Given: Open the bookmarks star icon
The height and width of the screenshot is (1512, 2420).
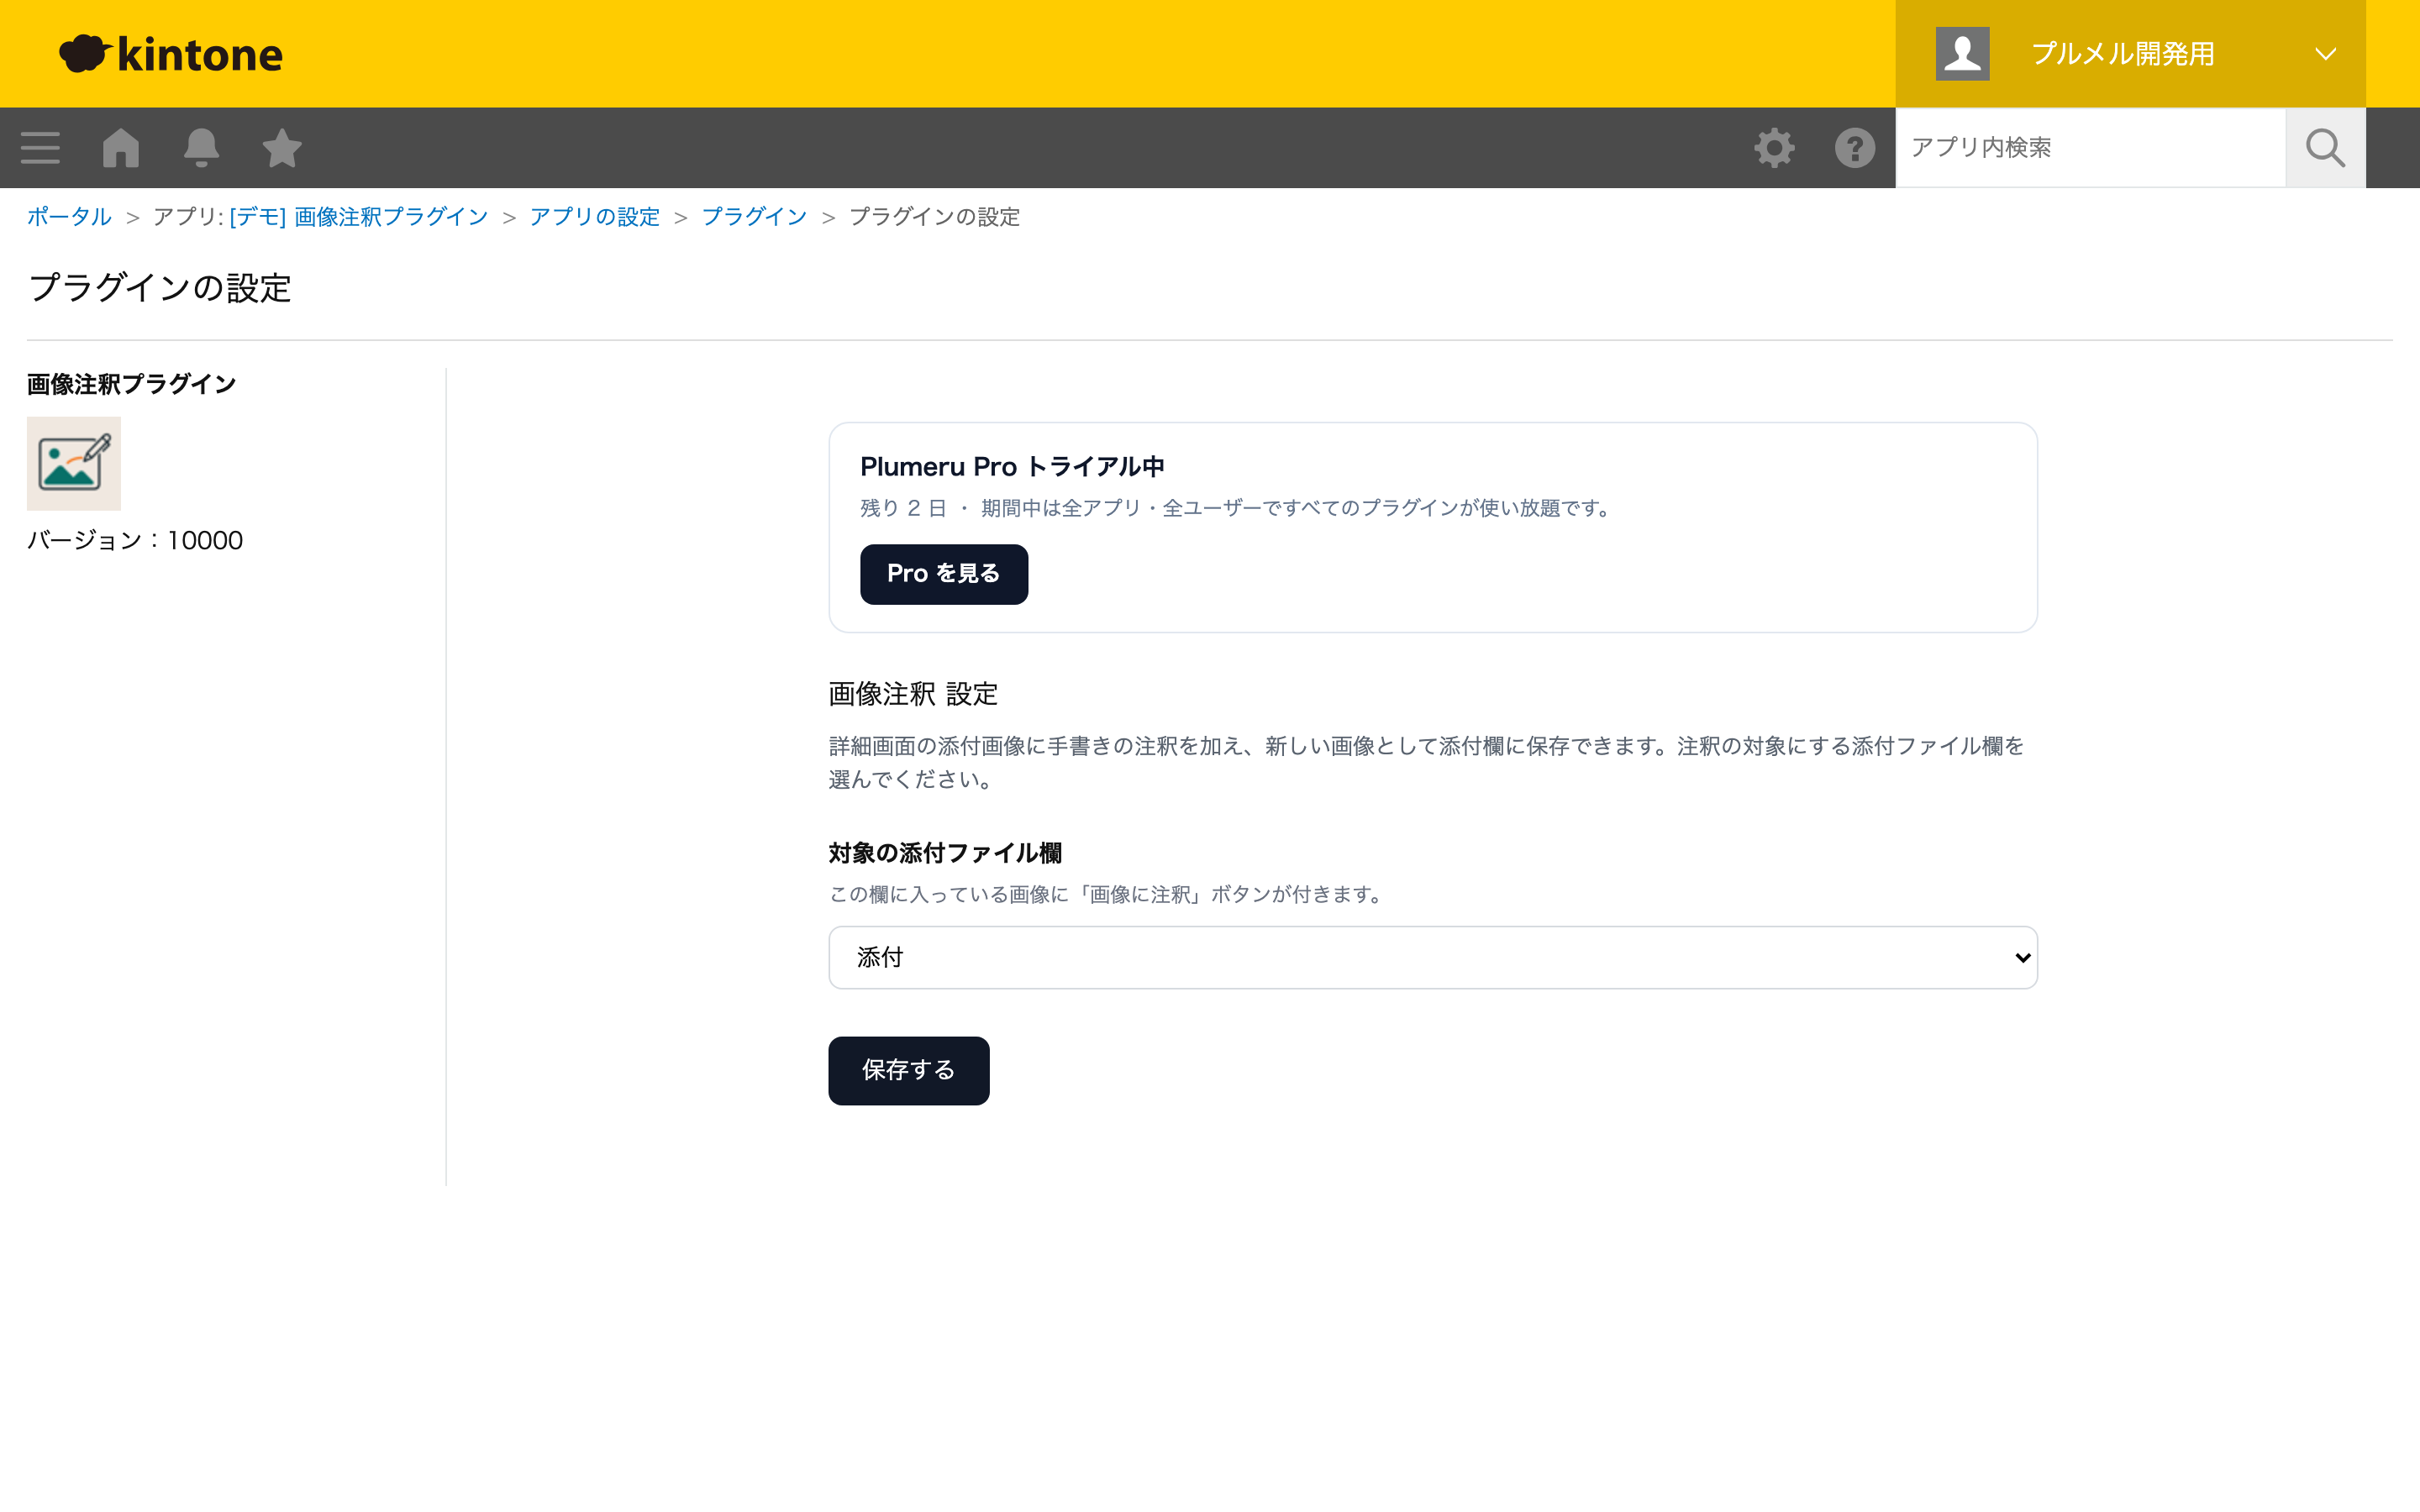Looking at the screenshot, I should click(282, 148).
